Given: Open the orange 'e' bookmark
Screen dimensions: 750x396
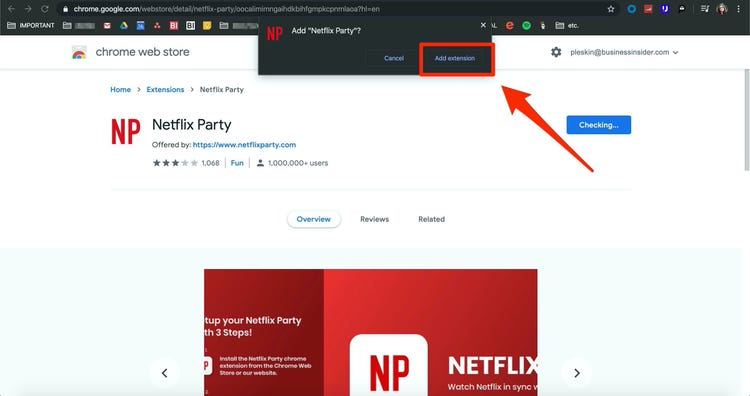Looking at the screenshot, I should [510, 25].
